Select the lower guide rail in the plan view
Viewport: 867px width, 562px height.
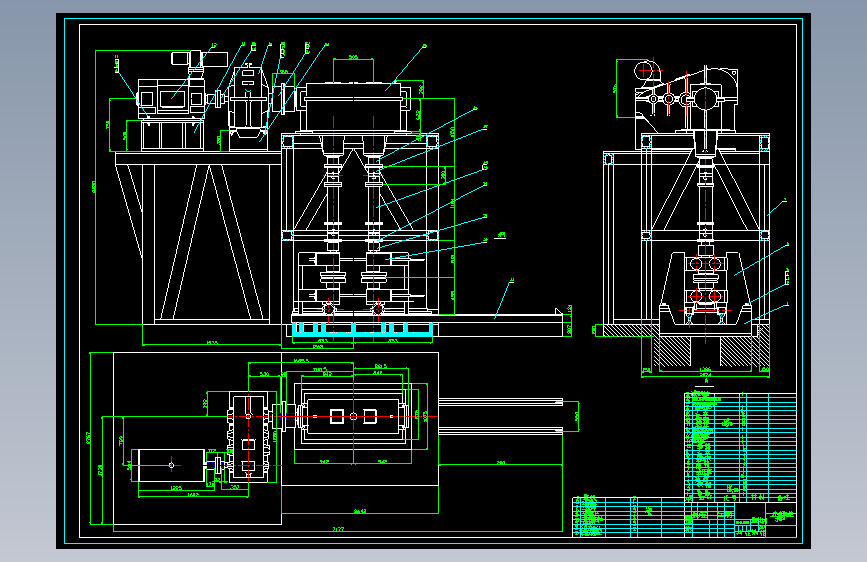[x=500, y=430]
